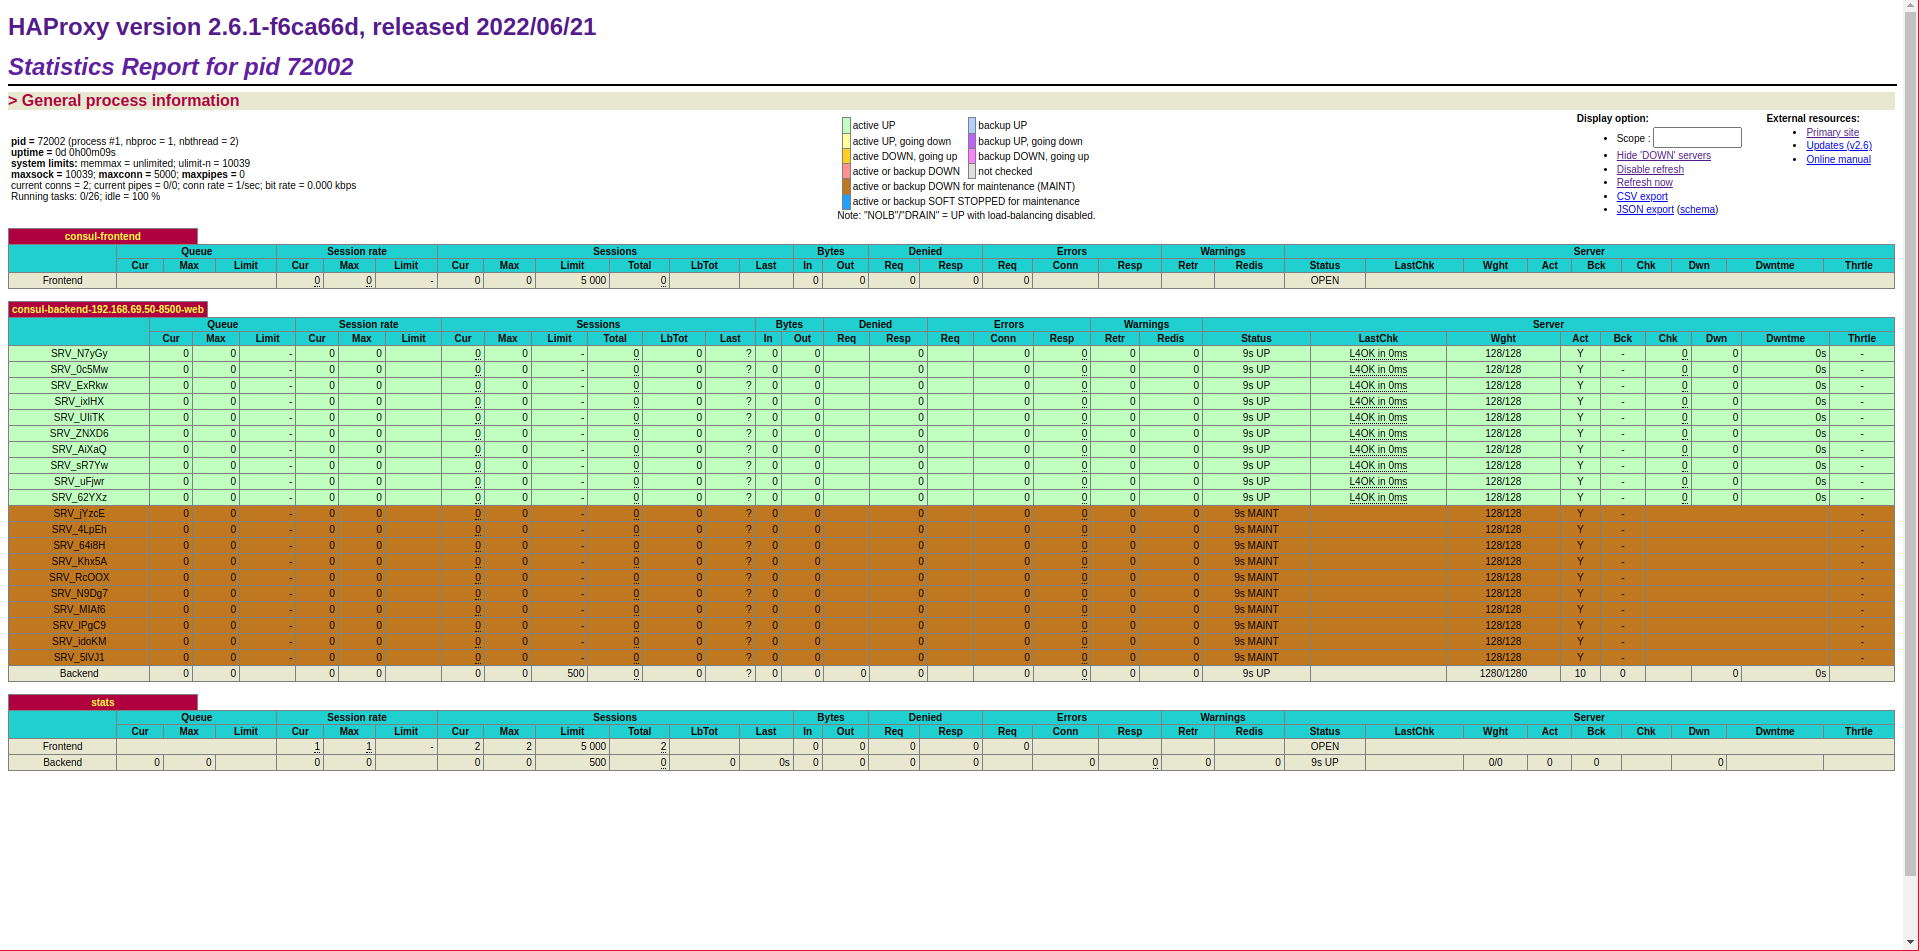Click the consul-backend-192.168.69.50-8500-web table title
The image size is (1919, 951).
pyautogui.click(x=108, y=310)
